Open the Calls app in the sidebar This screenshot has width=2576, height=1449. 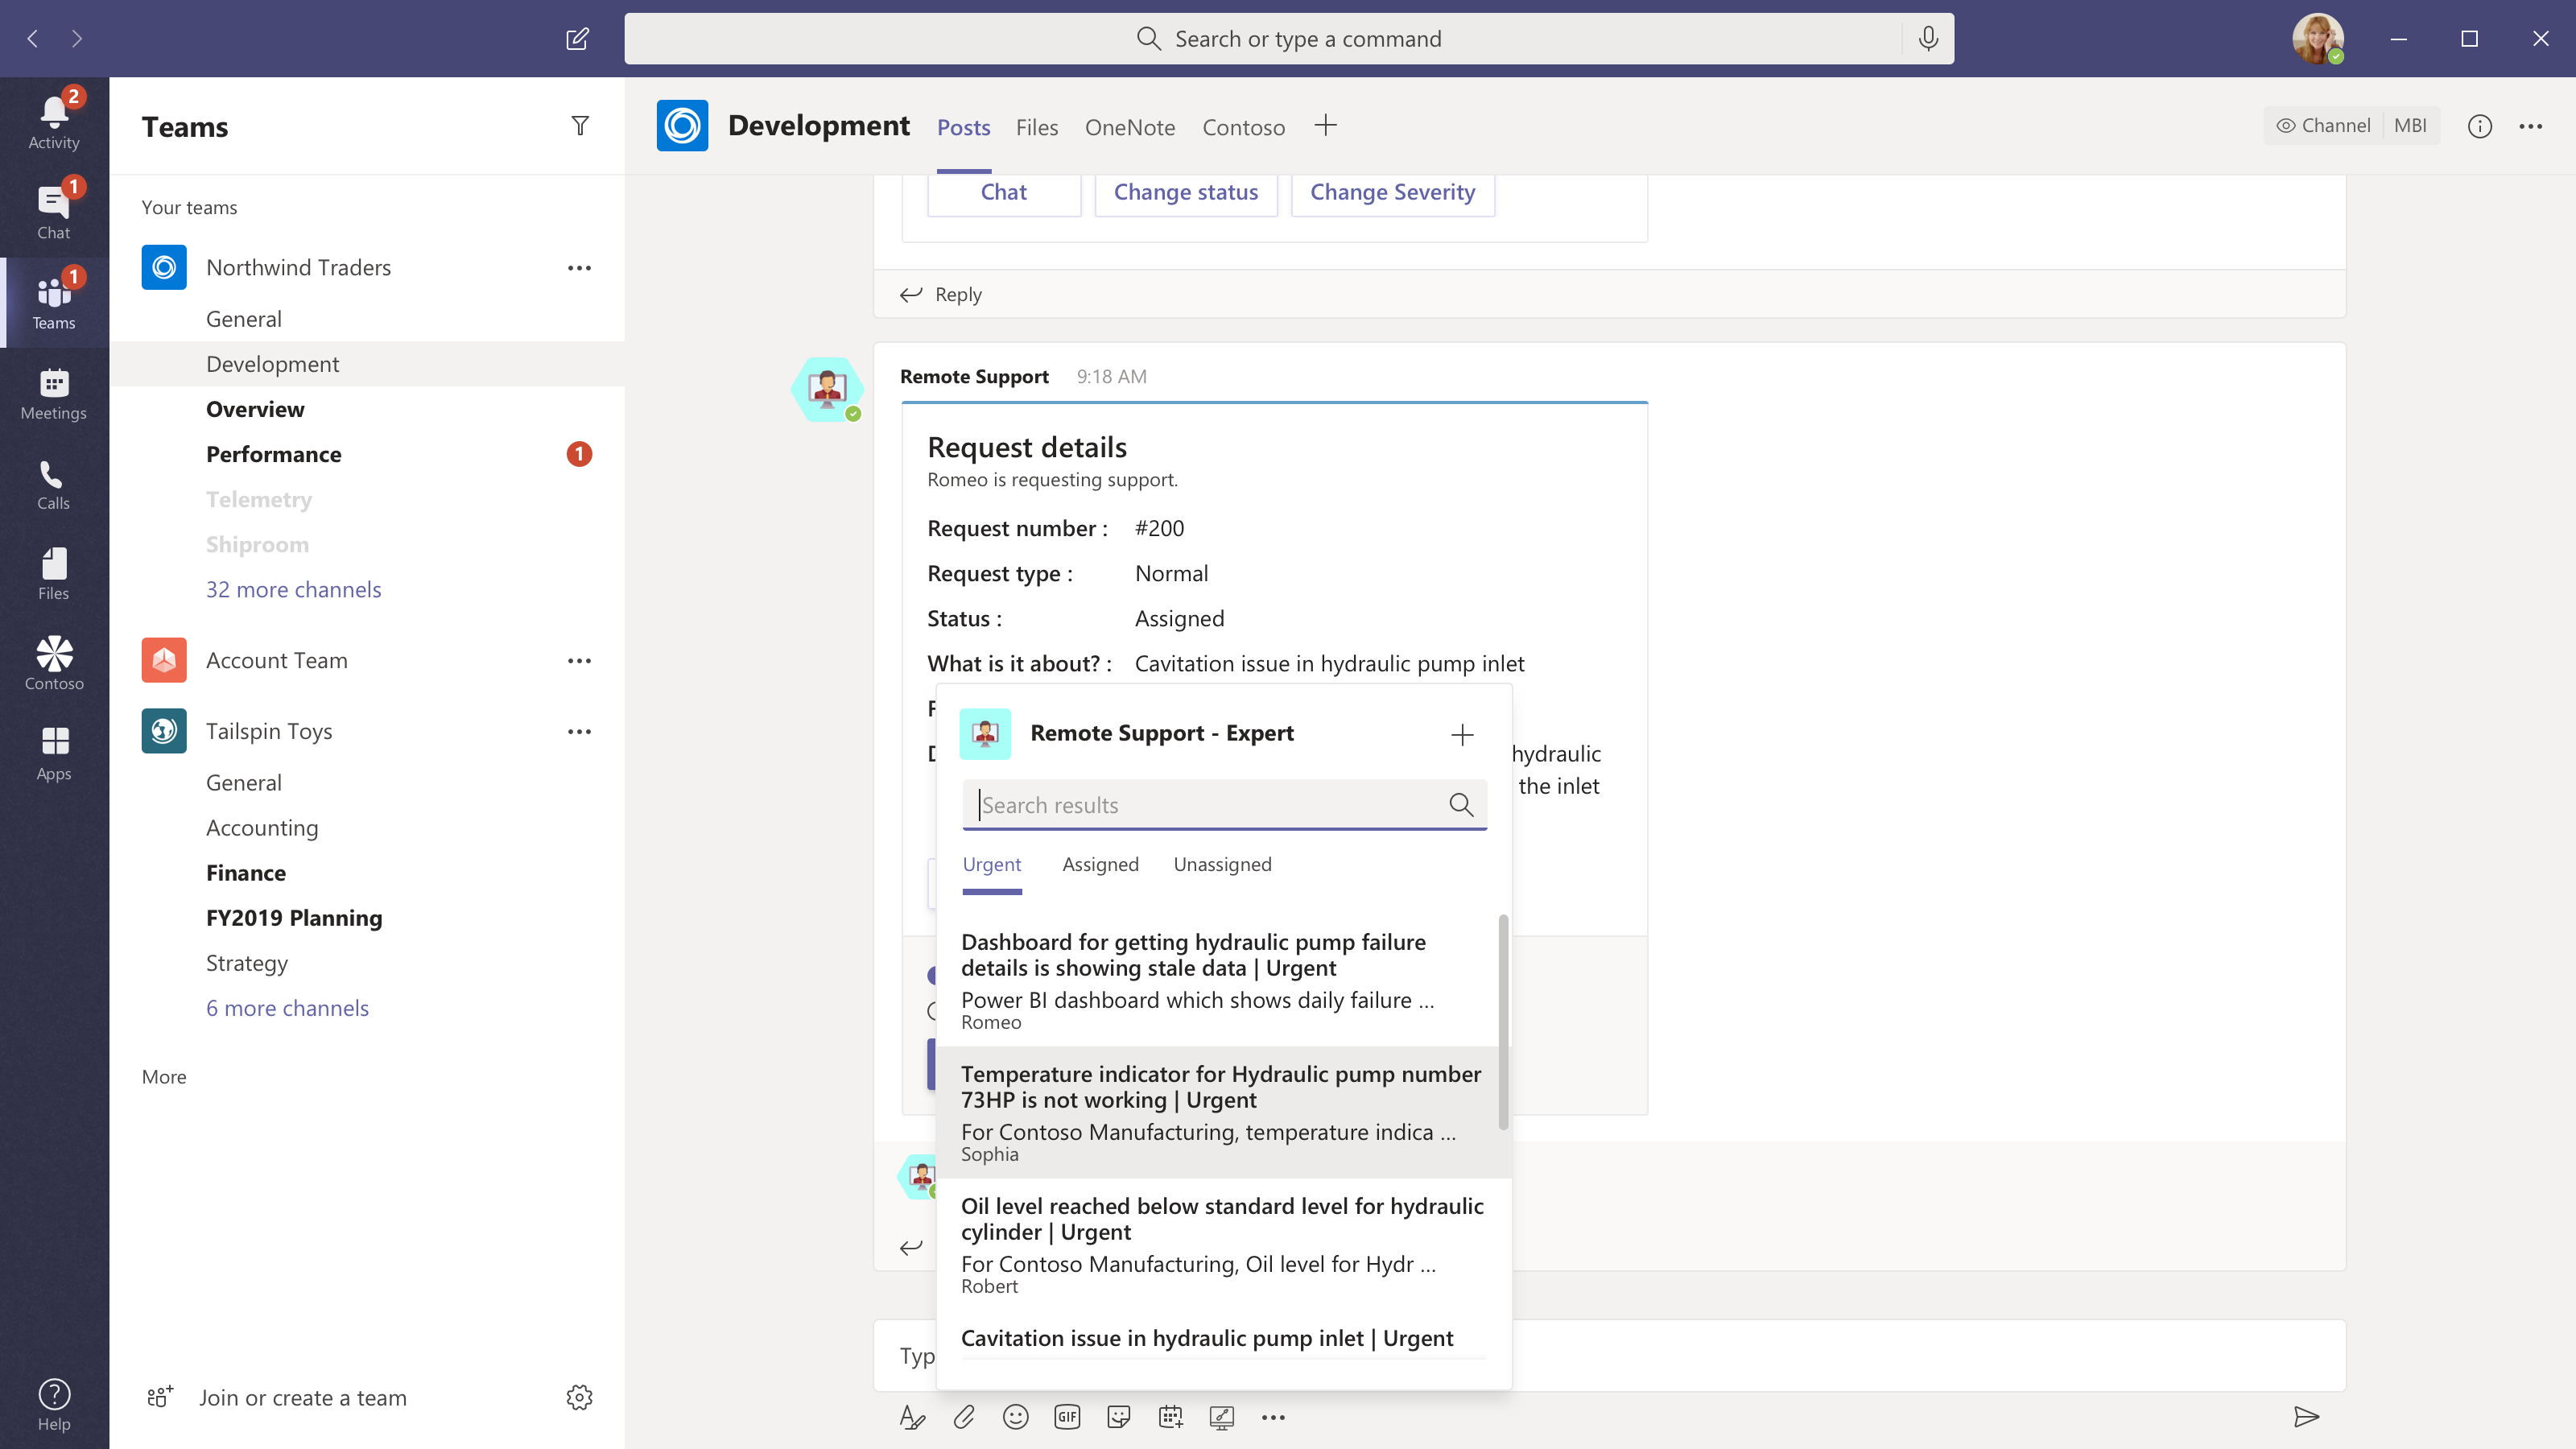[53, 485]
